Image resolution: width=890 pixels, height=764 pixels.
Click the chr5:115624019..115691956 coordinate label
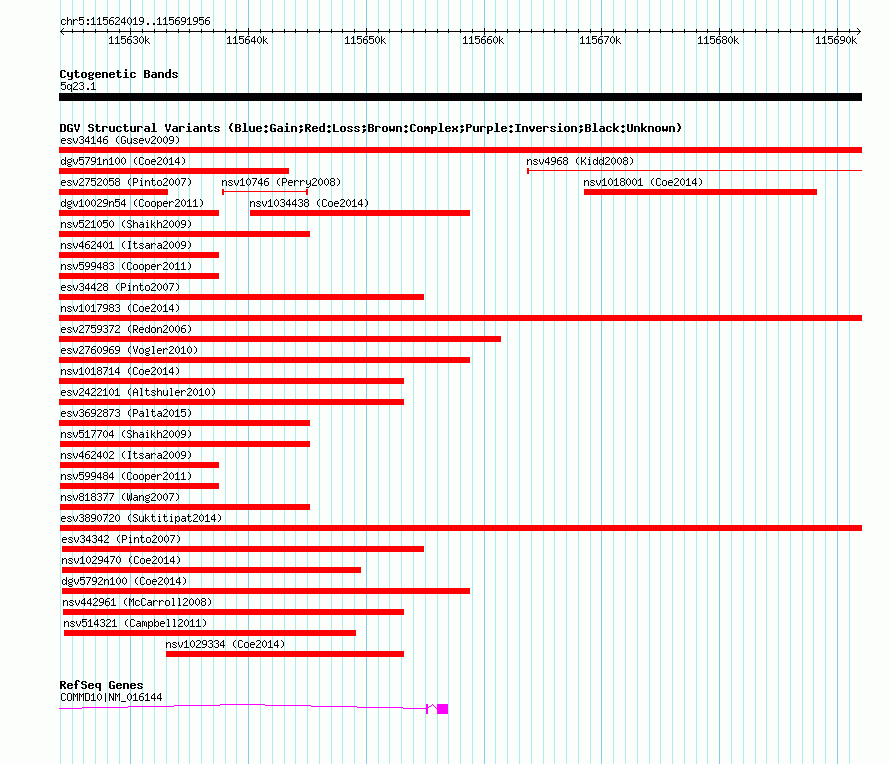(x=135, y=21)
